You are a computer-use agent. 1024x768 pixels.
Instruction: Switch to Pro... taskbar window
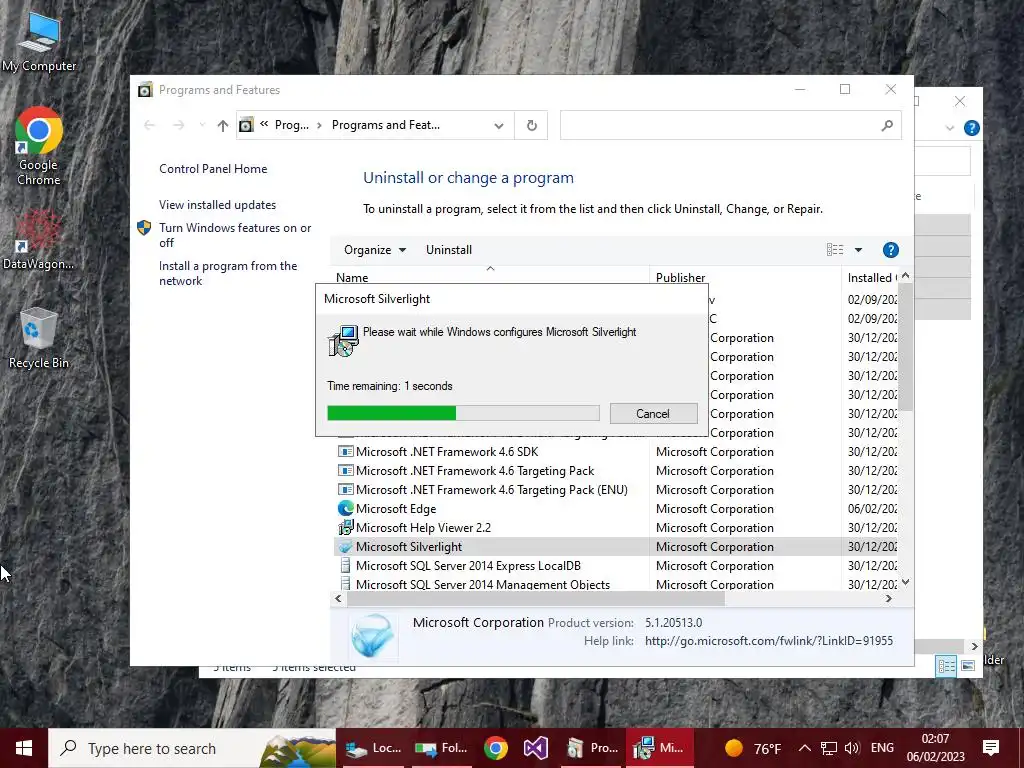click(x=592, y=748)
